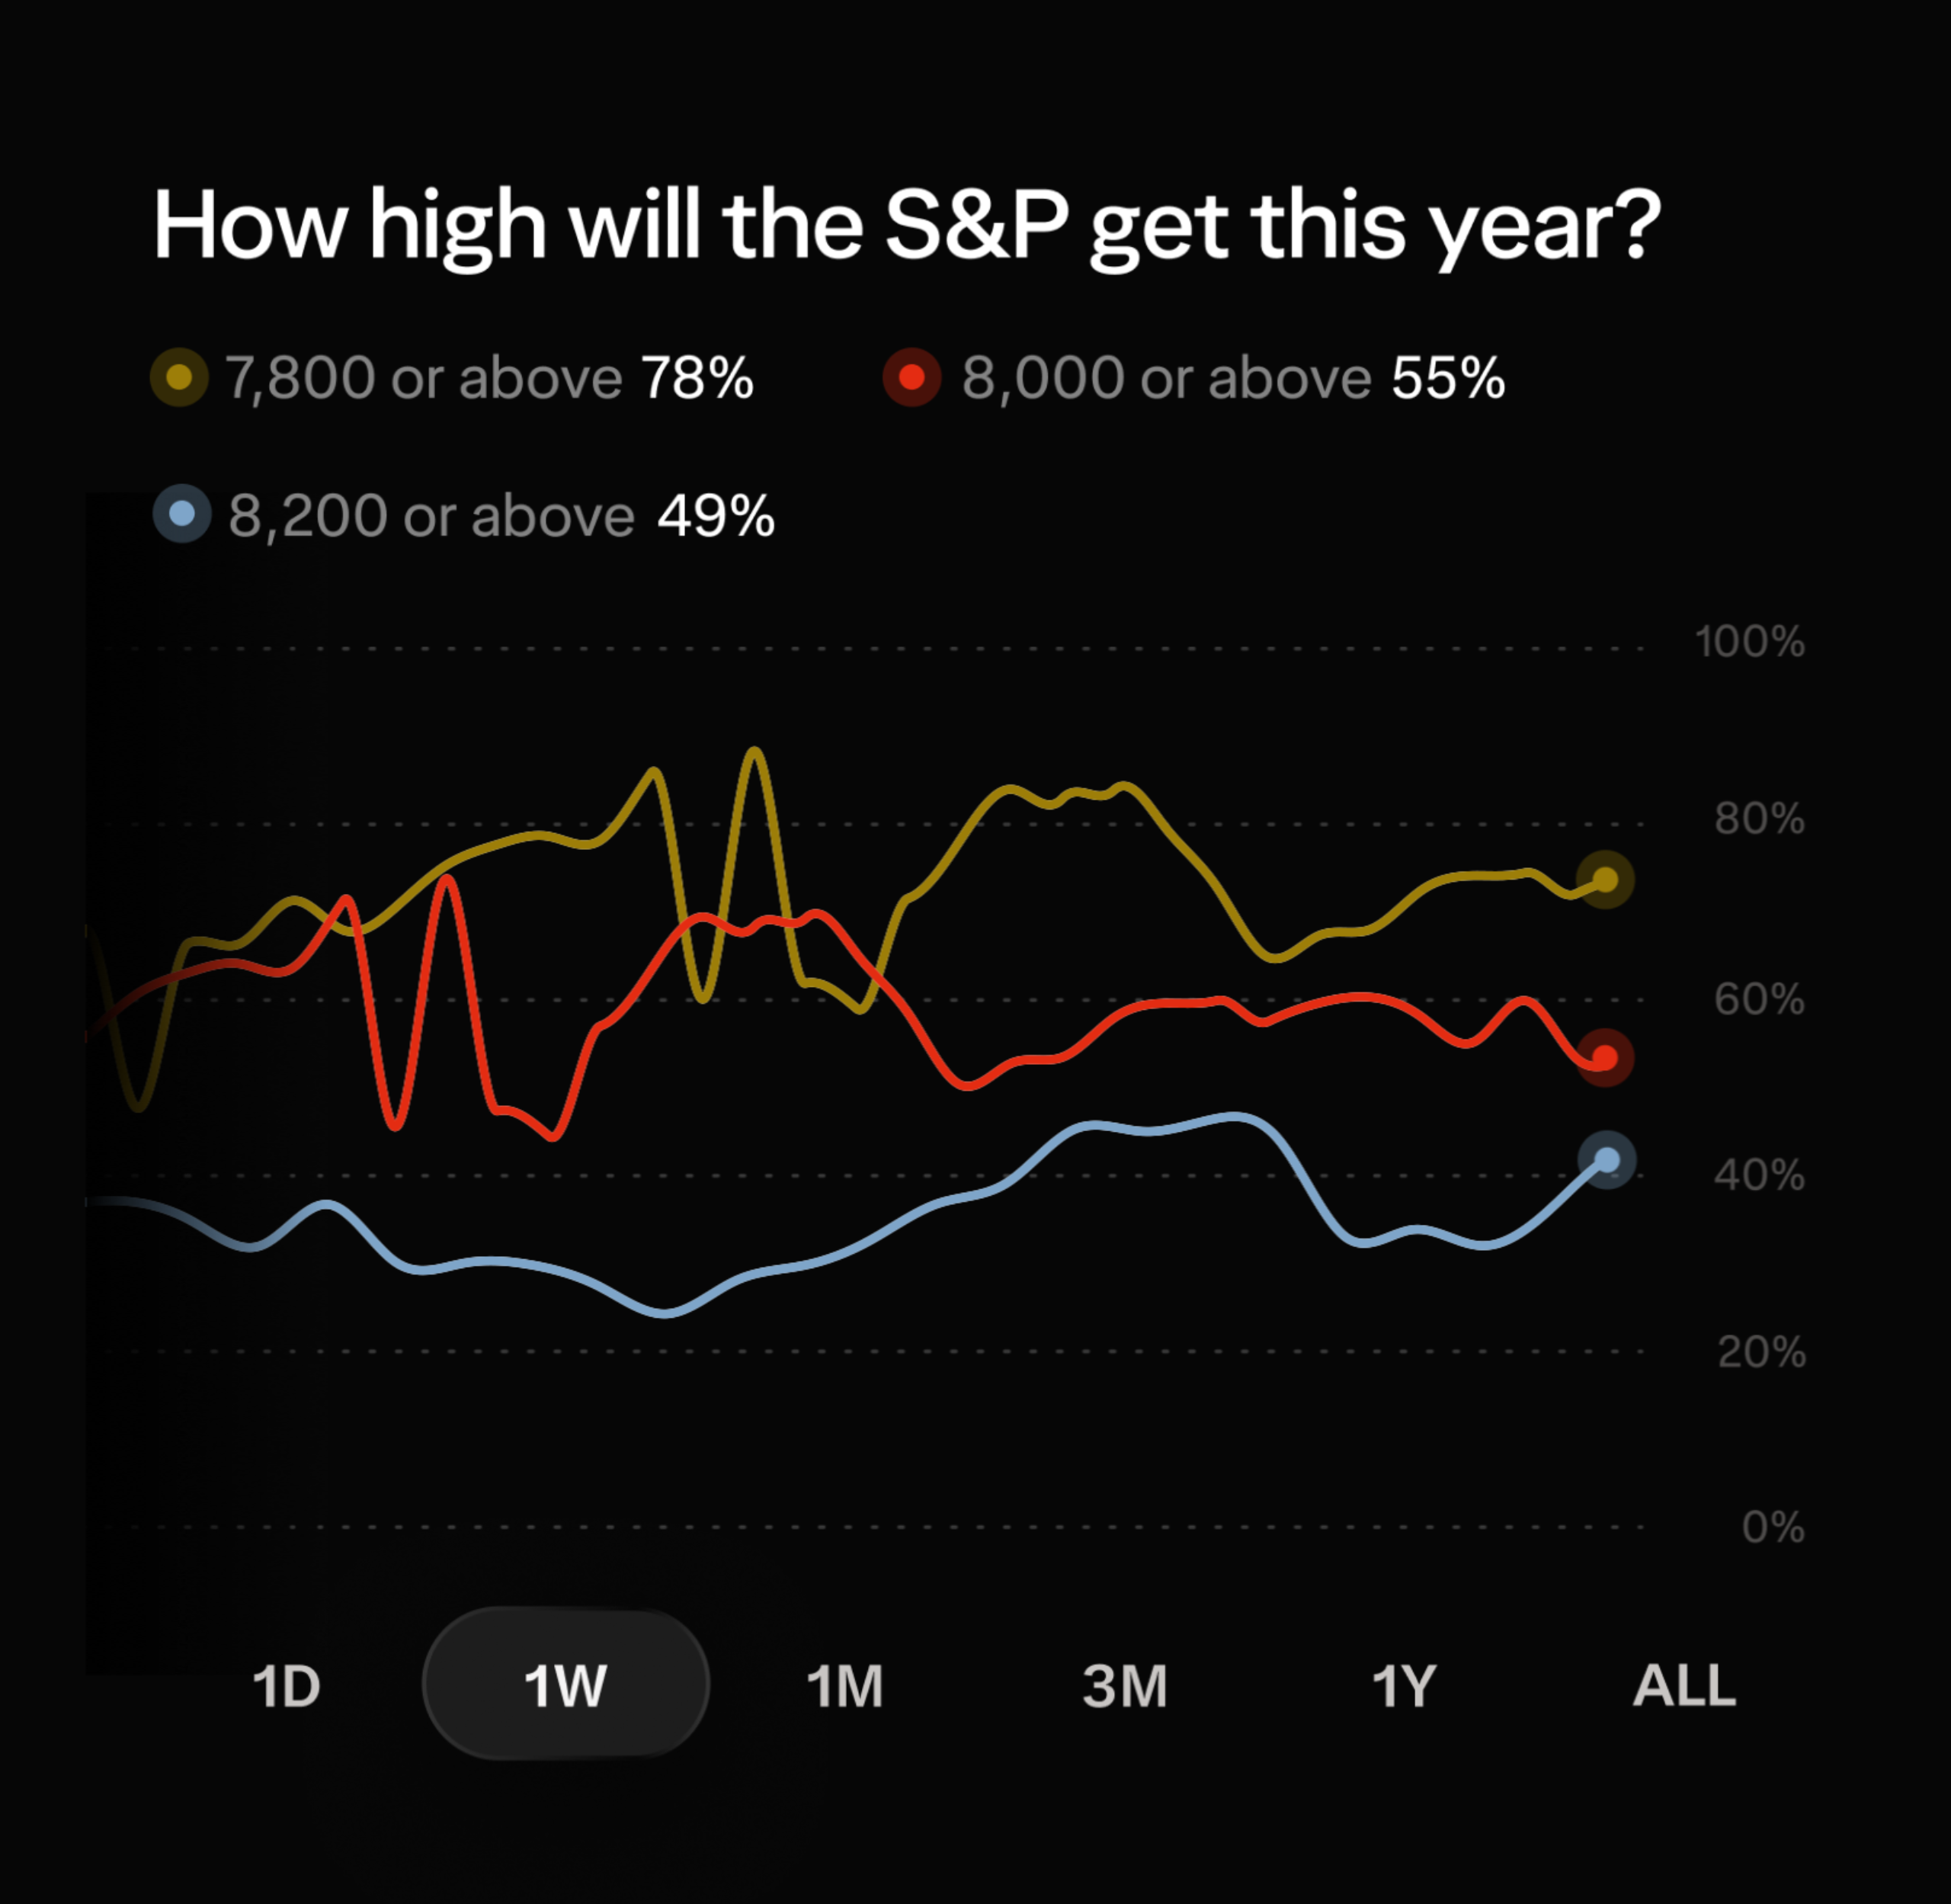Switch chart range to 1Y
Viewport: 1951px width, 1904px height.
point(1404,1687)
